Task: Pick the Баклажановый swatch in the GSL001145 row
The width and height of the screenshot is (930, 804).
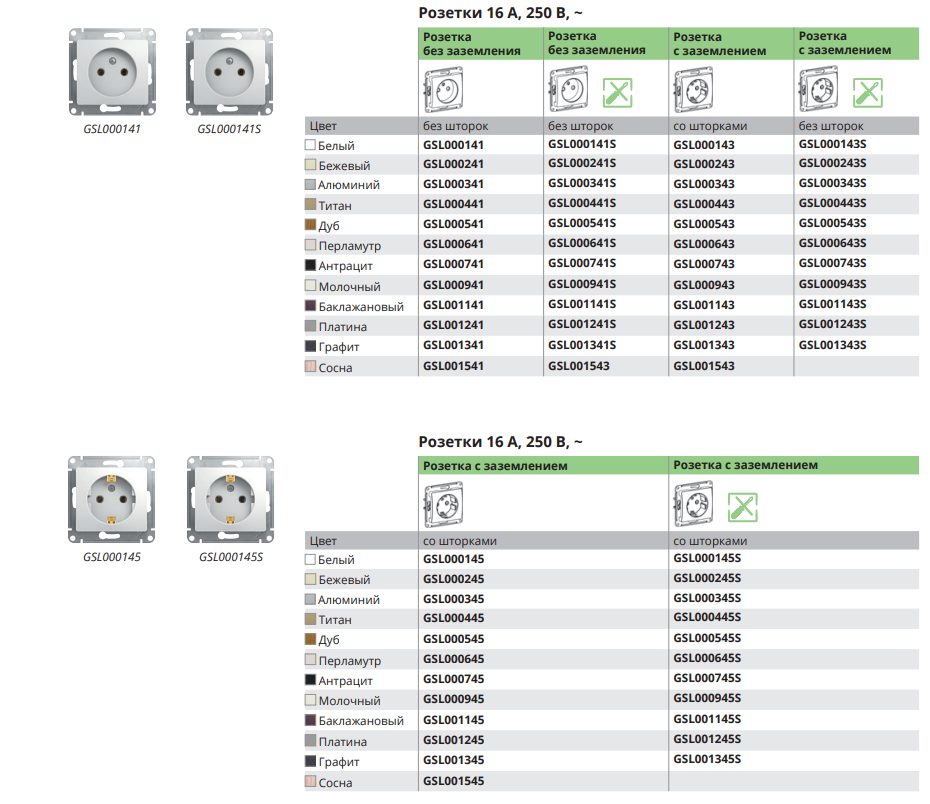Action: coord(310,720)
